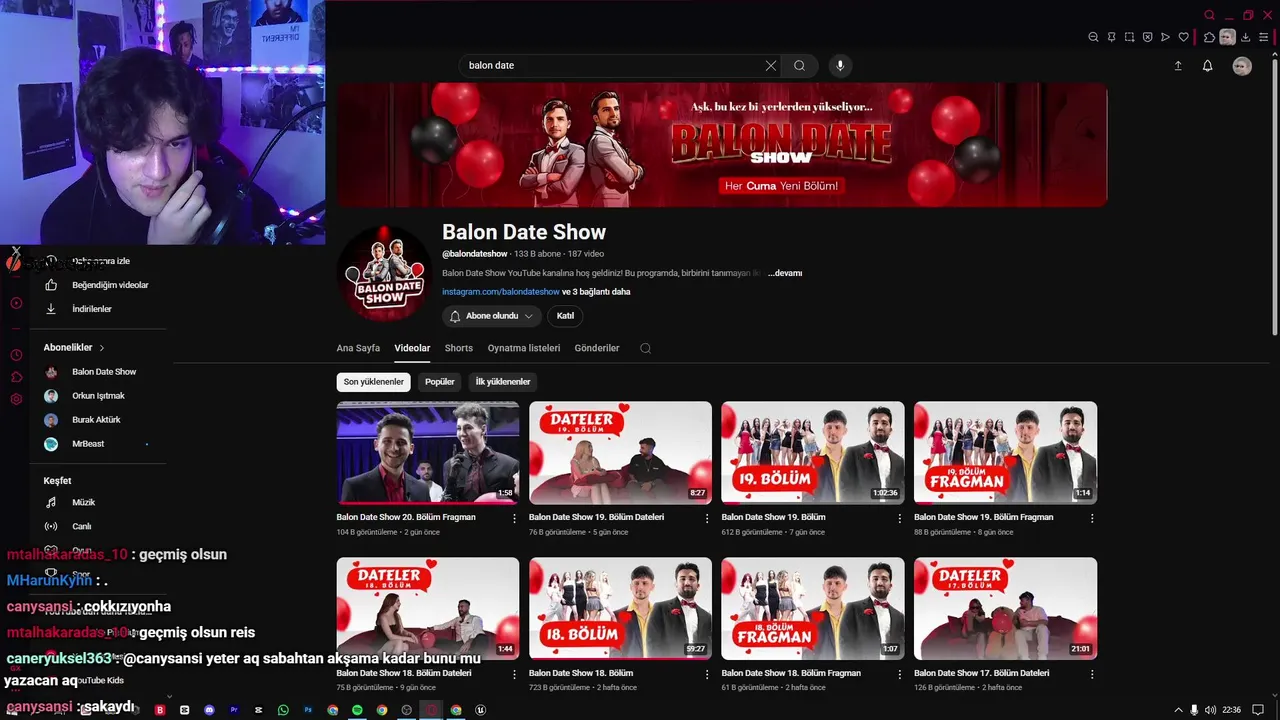
Task: Click the pin icon in browser toolbar
Action: click(1111, 37)
